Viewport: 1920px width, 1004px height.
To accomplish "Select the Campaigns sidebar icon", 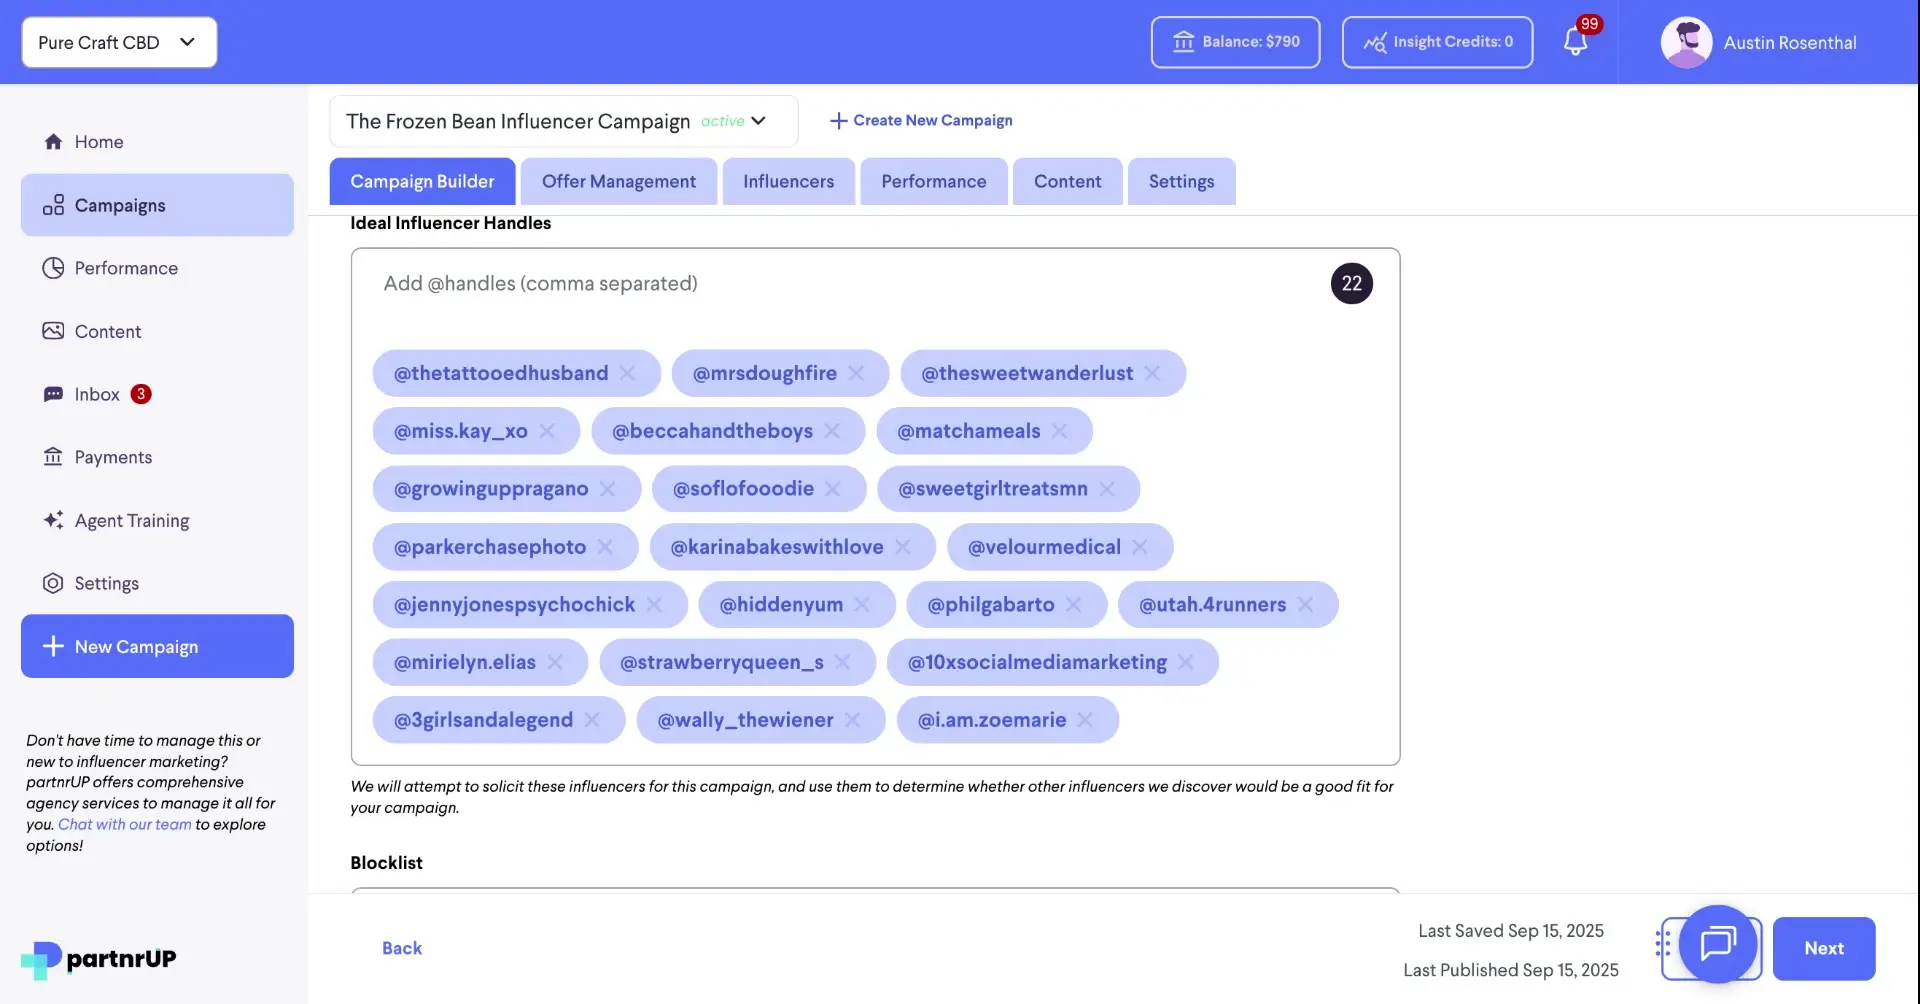I will tap(53, 205).
